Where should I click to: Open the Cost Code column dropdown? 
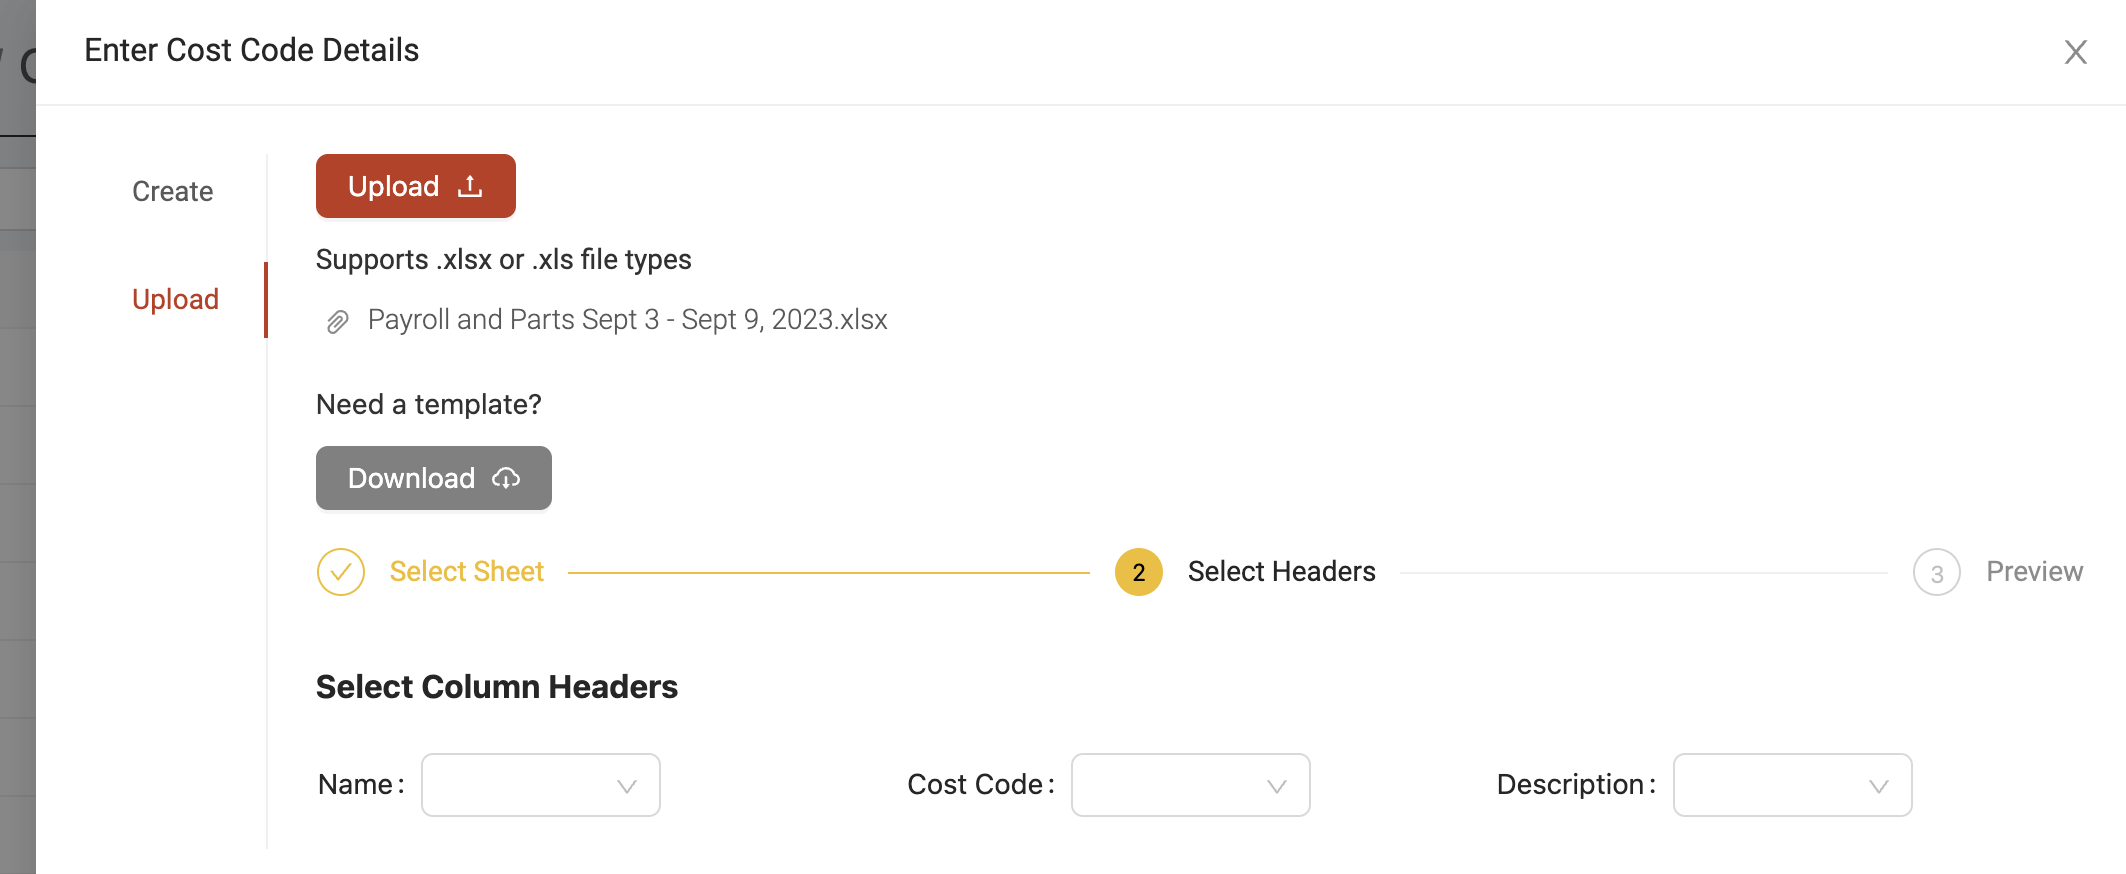[x=1191, y=785]
